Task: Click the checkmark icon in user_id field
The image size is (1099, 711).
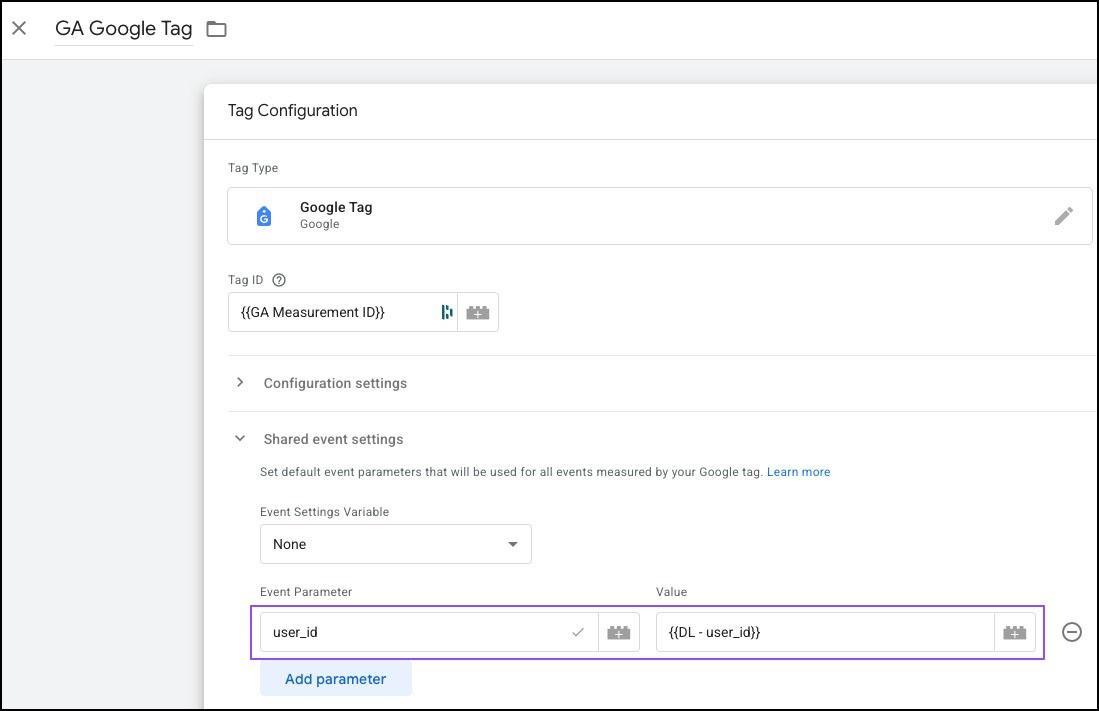Action: pos(578,632)
